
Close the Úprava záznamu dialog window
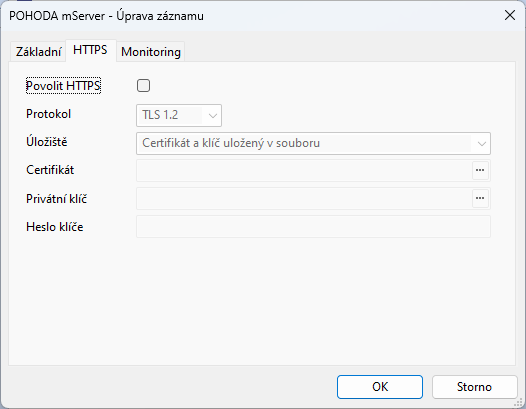pyautogui.click(x=510, y=15)
